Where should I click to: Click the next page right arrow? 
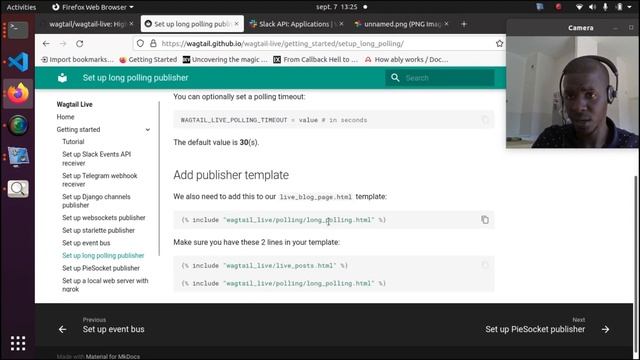(605, 329)
